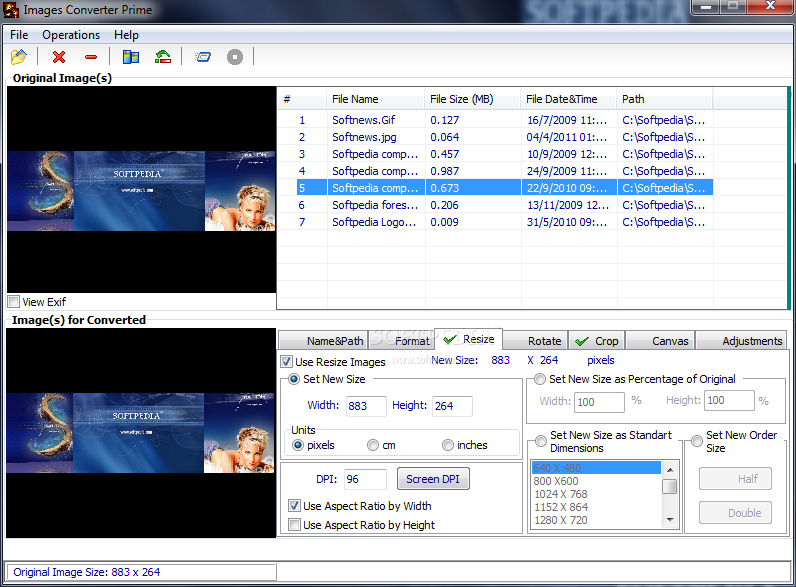The width and height of the screenshot is (796, 587).
Task: Click the blue stacked frames convert icon
Action: pos(203,56)
